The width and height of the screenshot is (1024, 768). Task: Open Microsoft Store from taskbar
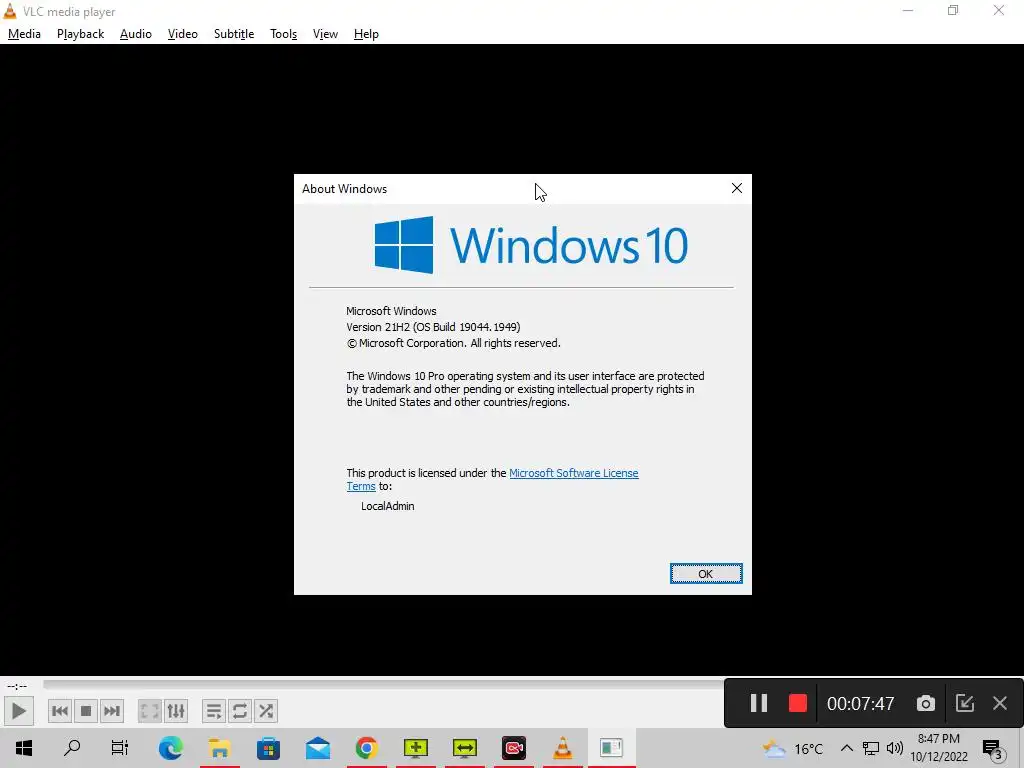(x=268, y=748)
